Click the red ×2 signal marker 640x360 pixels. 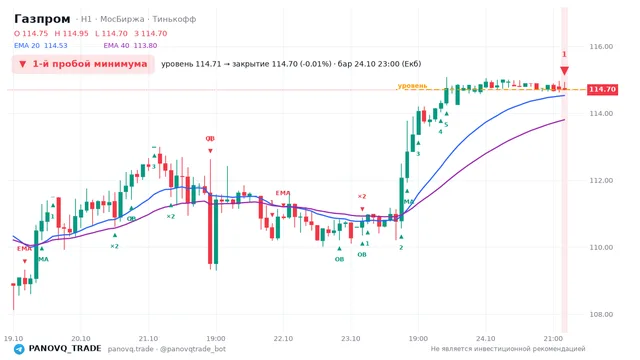[362, 196]
